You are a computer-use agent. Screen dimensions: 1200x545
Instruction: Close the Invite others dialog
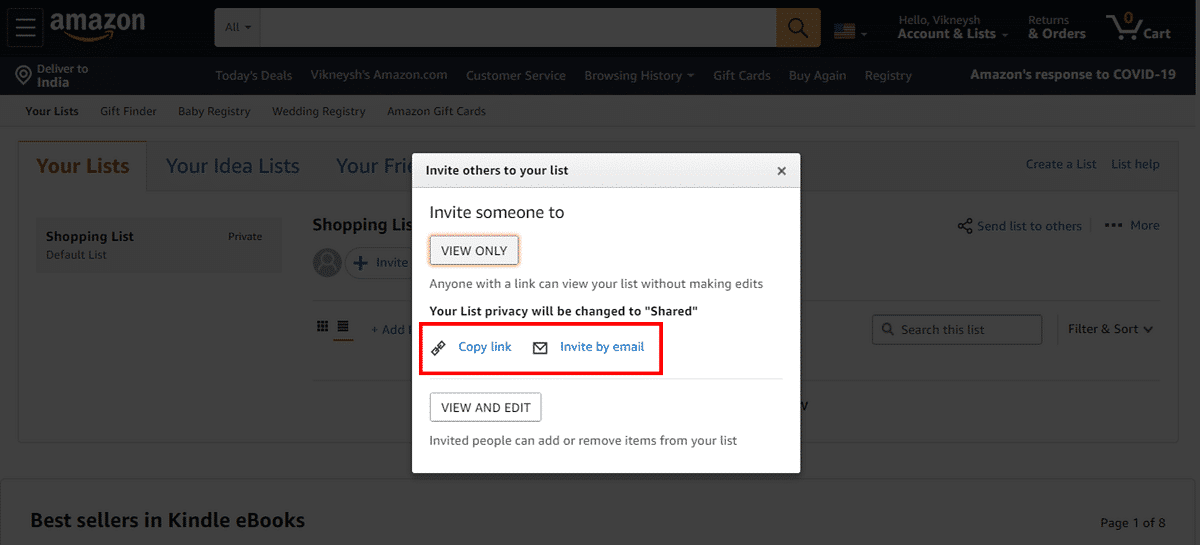coord(782,171)
